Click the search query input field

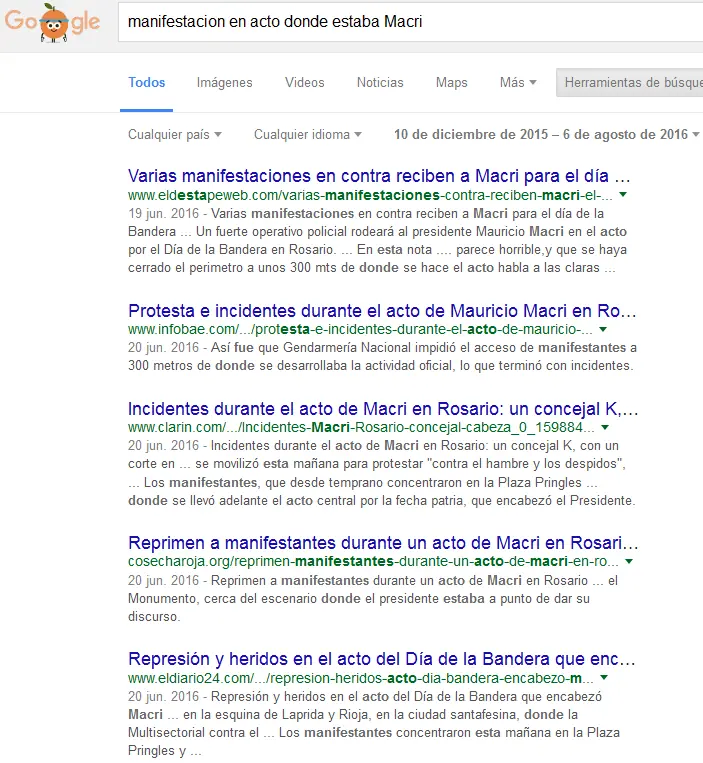click(411, 22)
